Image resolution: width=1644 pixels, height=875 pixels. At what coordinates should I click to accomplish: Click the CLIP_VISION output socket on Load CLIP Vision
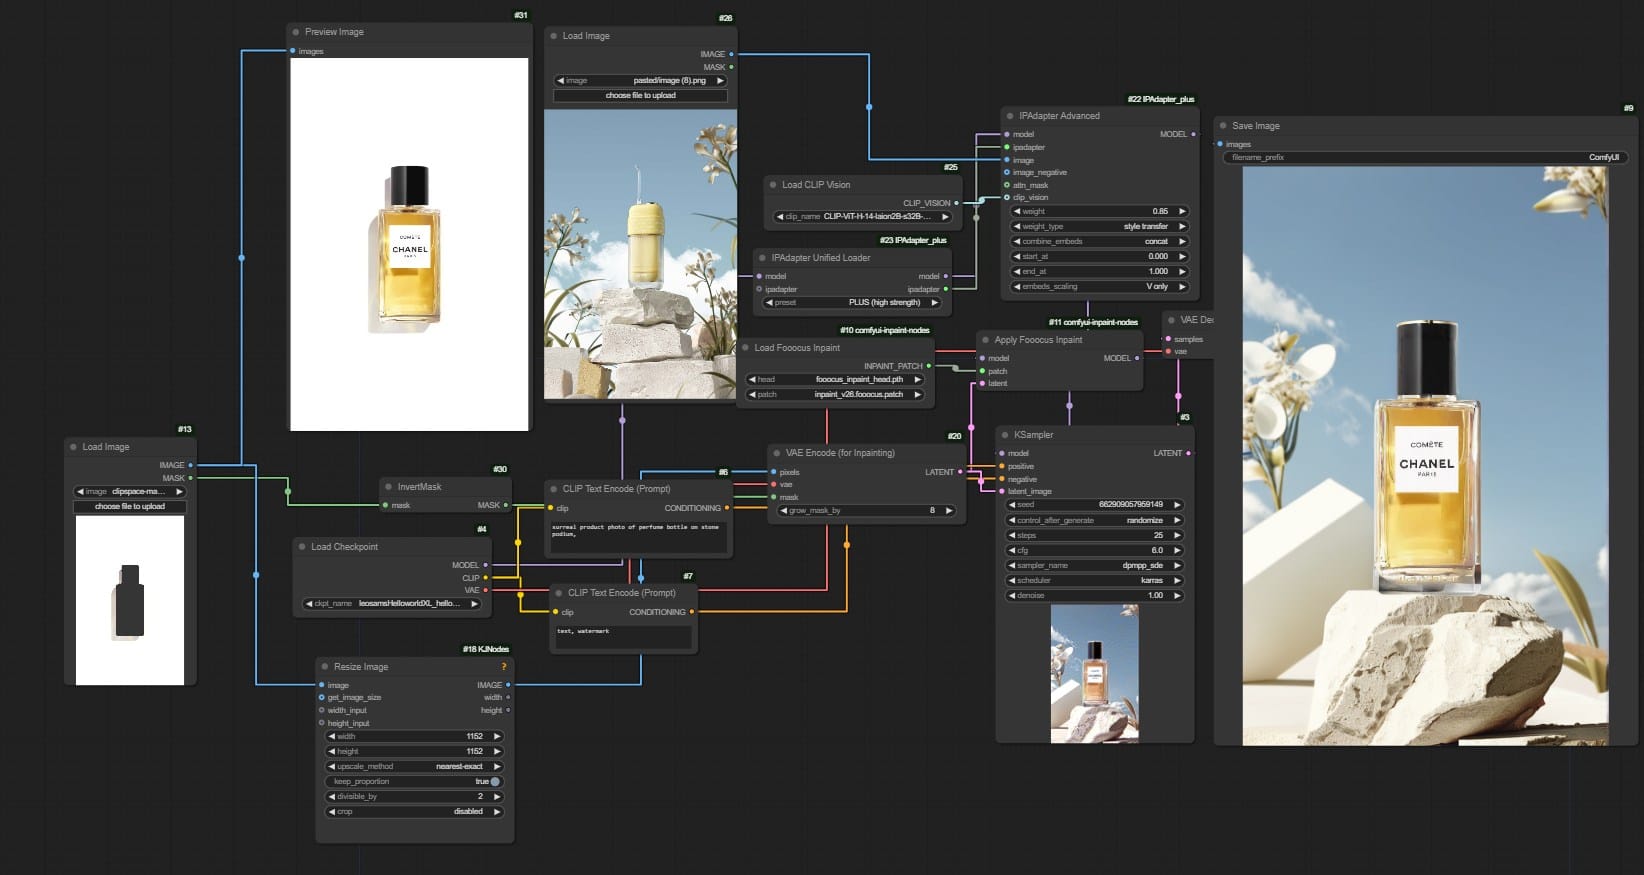956,203
